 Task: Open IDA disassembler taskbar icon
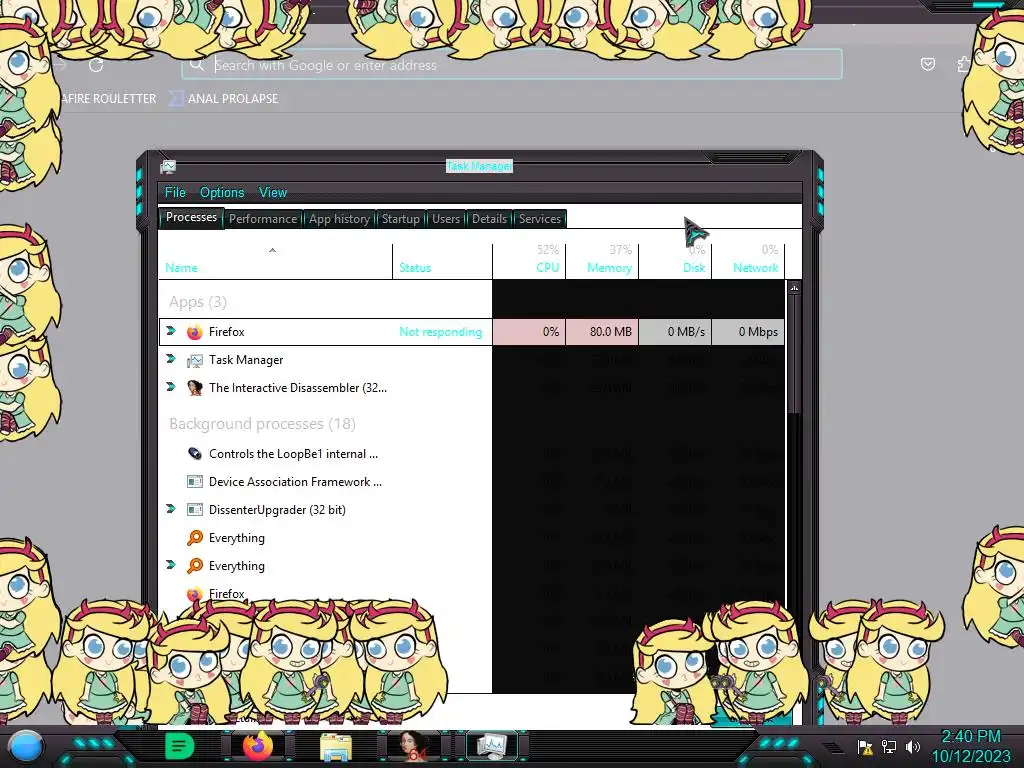[x=413, y=747]
